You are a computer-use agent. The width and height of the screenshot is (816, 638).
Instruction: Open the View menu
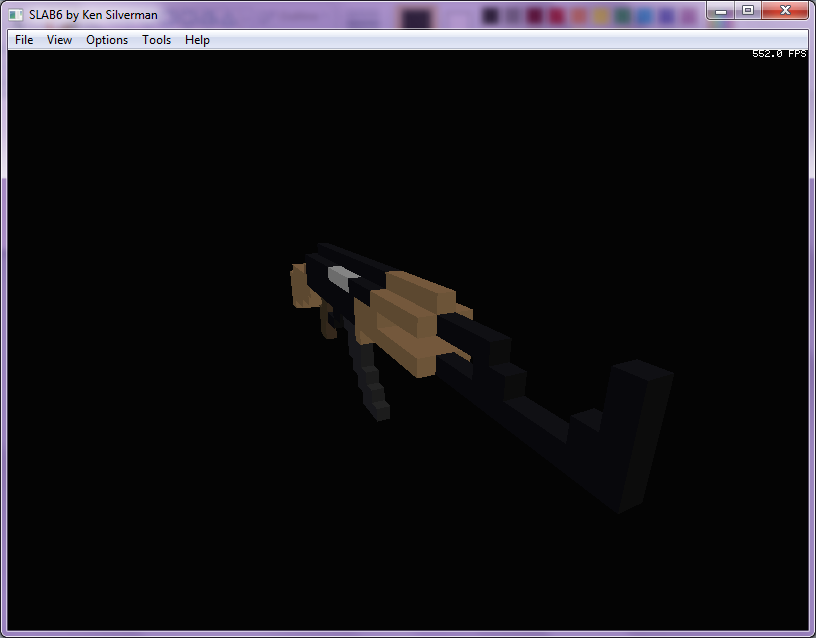59,40
